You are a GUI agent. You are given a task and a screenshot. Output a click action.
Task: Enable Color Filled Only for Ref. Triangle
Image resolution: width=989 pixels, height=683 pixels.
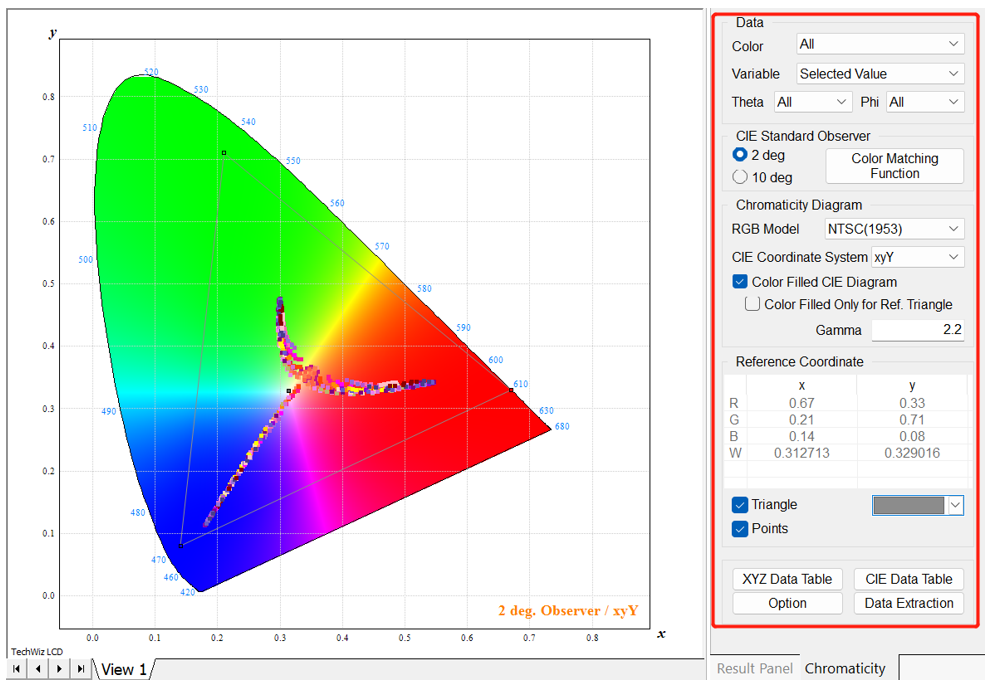[752, 304]
